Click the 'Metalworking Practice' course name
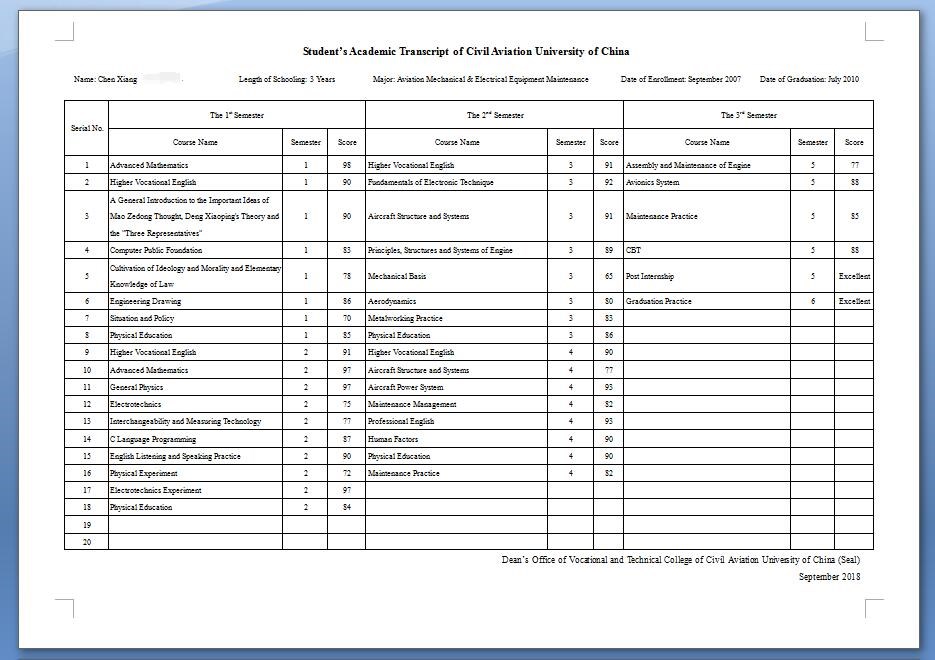This screenshot has height=660, width=935. pyautogui.click(x=405, y=318)
